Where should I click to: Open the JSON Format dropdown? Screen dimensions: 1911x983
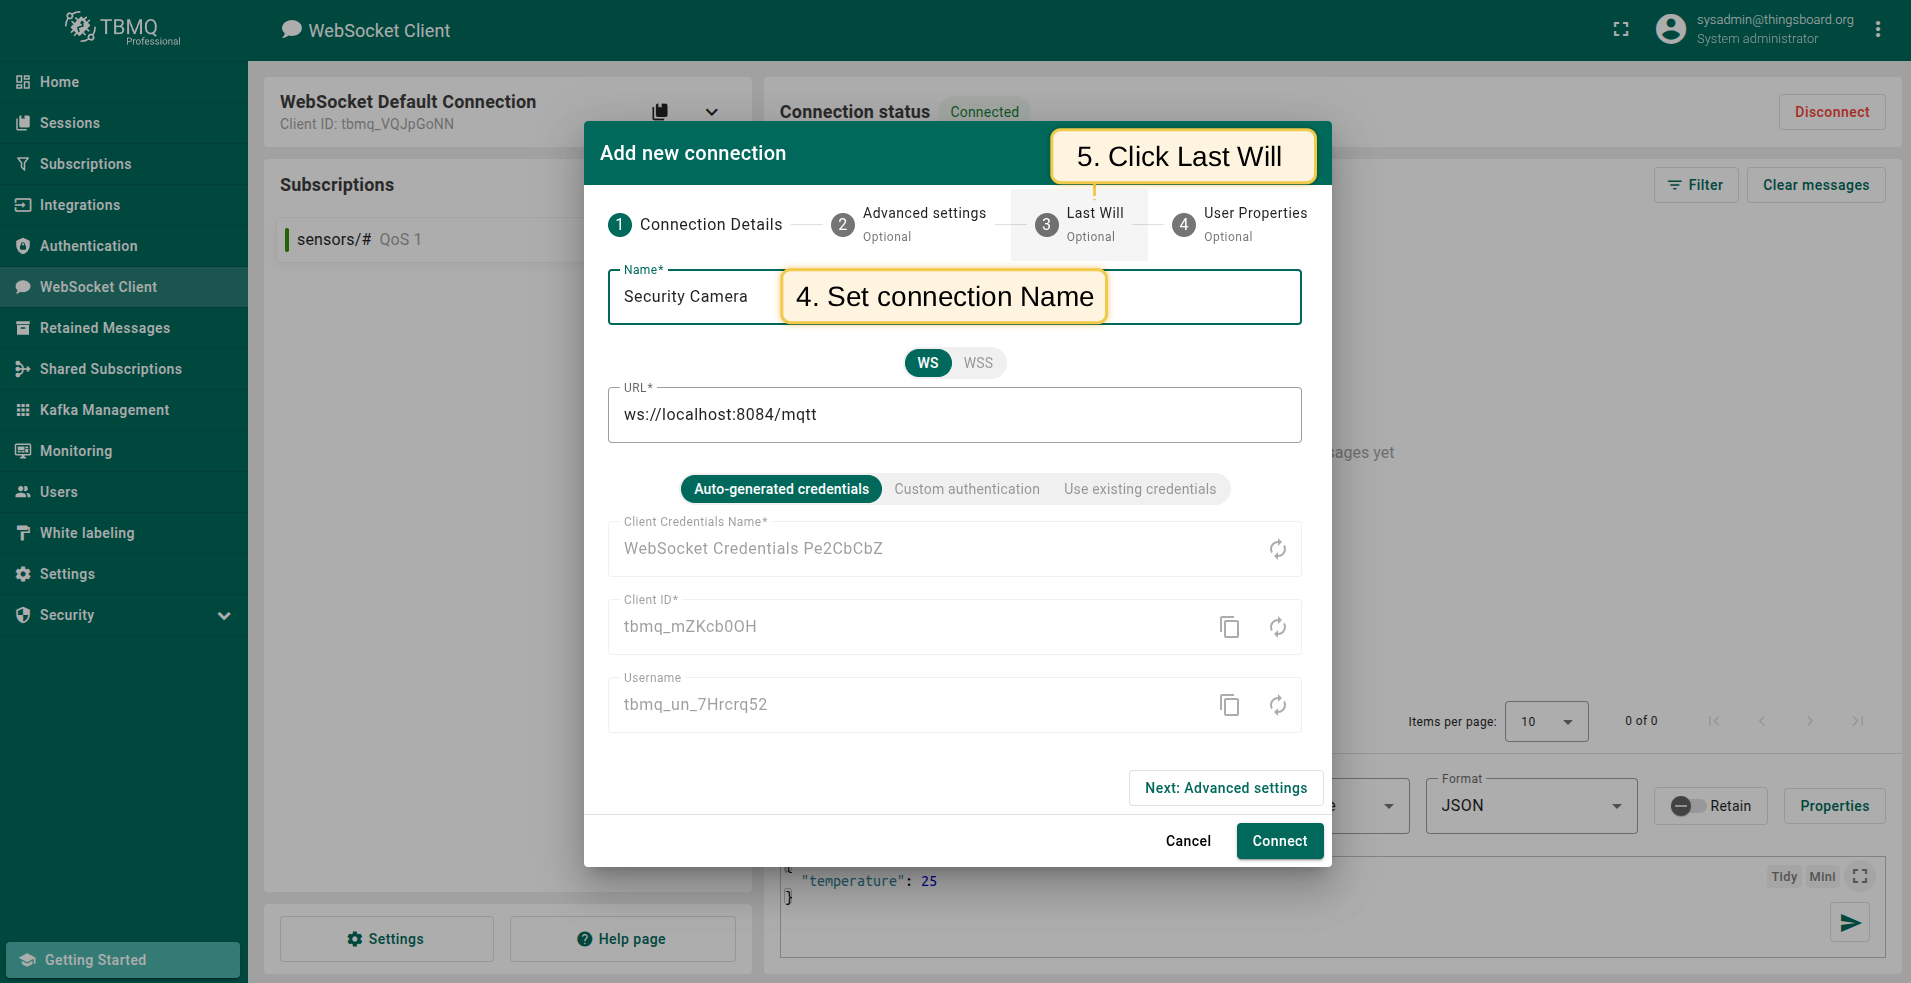pos(1530,806)
